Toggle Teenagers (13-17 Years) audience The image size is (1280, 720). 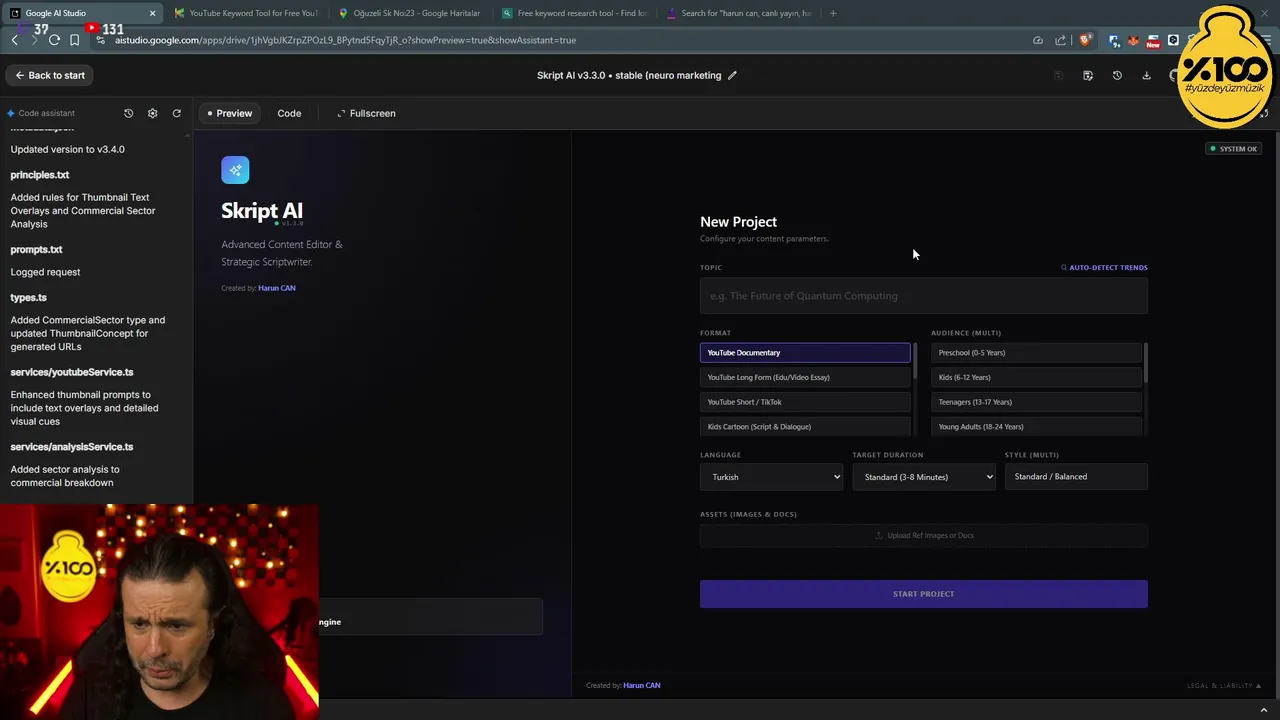pos(1036,402)
